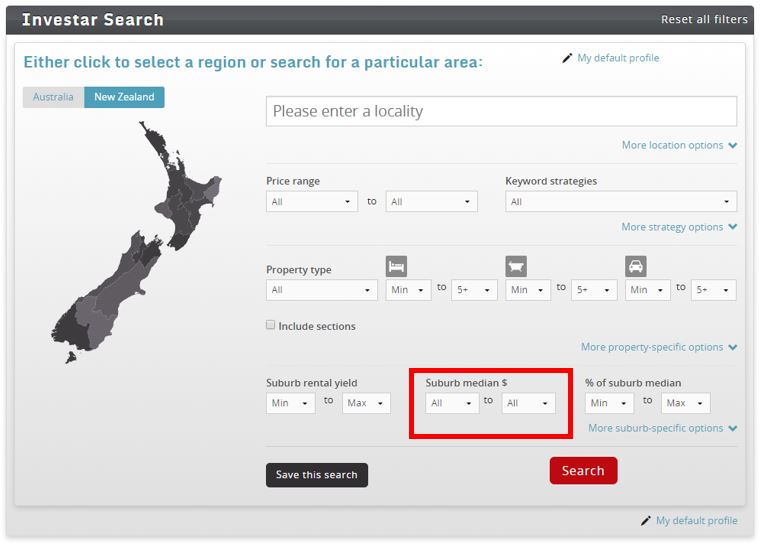Open car spaces 5+ maximum dropdown
This screenshot has width=763, height=545.
(x=713, y=290)
